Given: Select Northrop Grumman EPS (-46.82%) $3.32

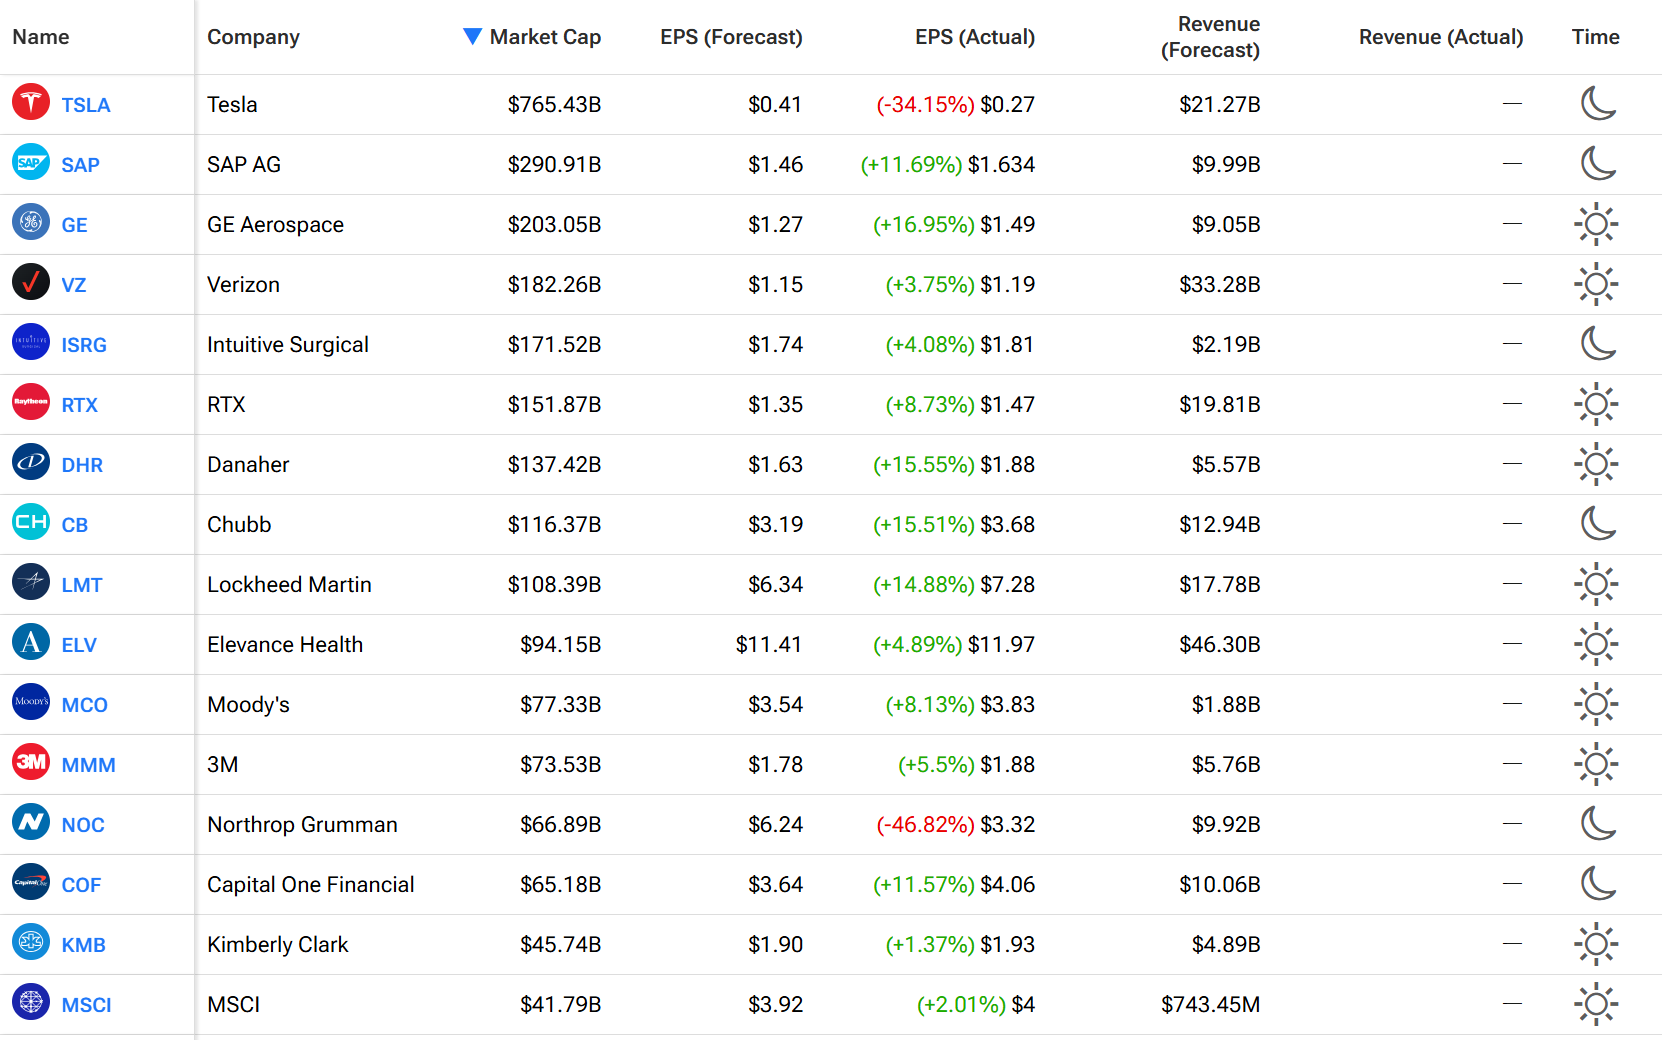Looking at the screenshot, I should 955,825.
